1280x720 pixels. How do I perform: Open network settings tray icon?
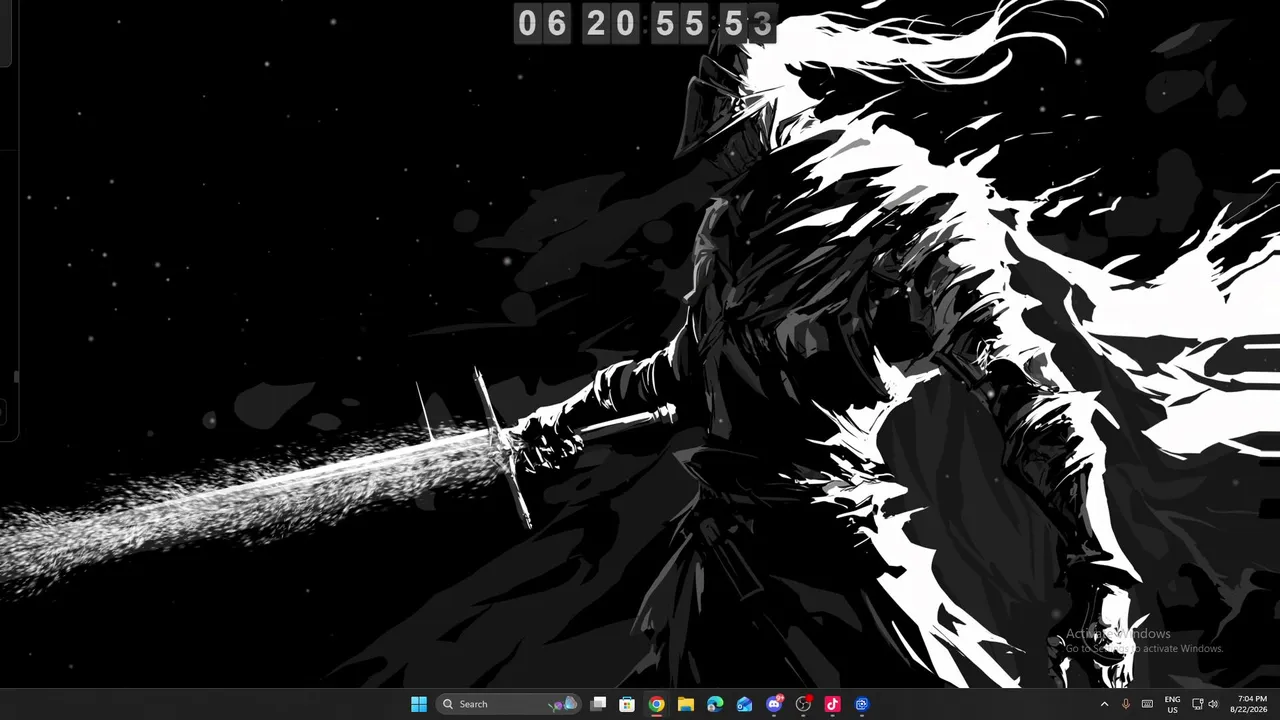[1198, 704]
